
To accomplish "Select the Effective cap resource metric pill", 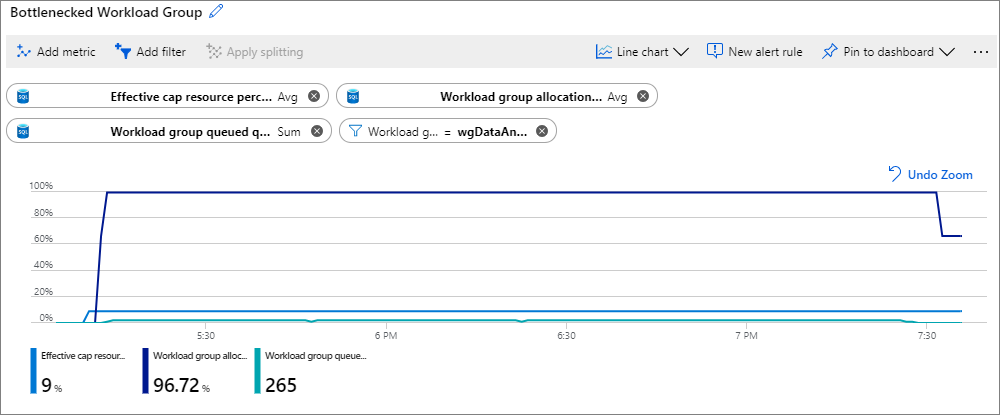I will pos(190,97).
